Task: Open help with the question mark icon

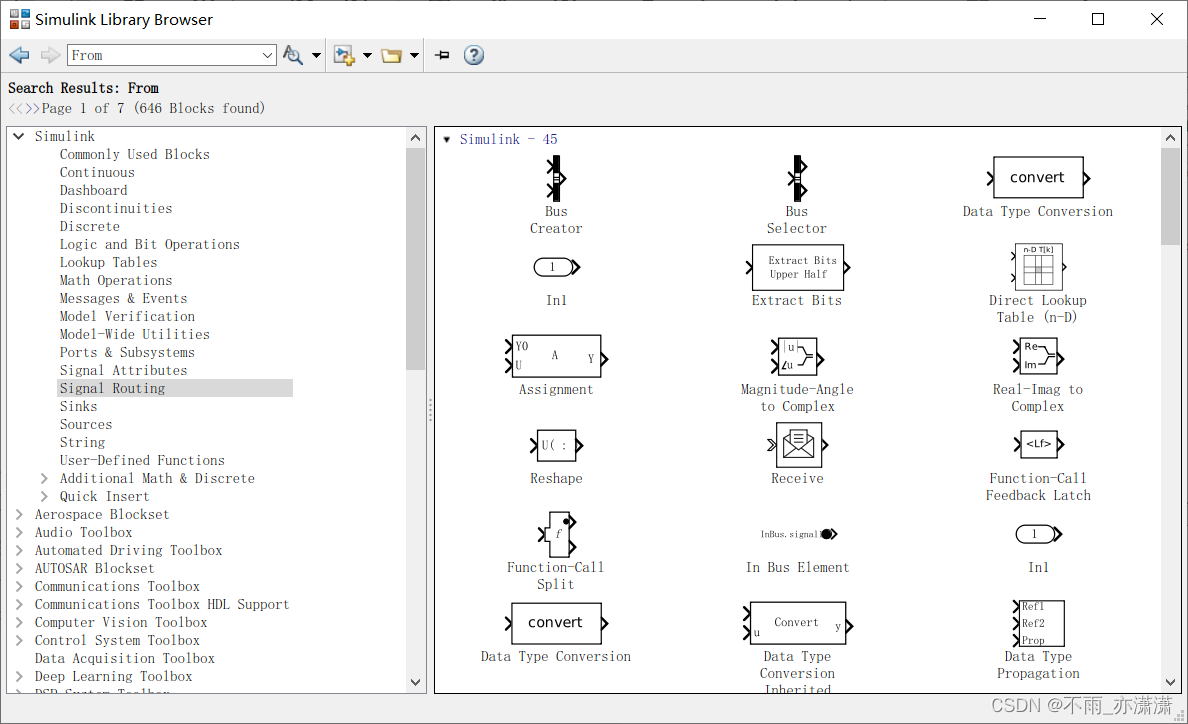Action: (x=474, y=55)
